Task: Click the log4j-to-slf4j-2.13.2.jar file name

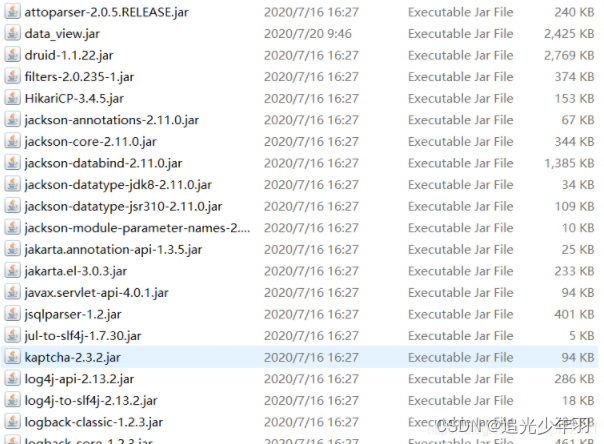Action: pos(91,400)
